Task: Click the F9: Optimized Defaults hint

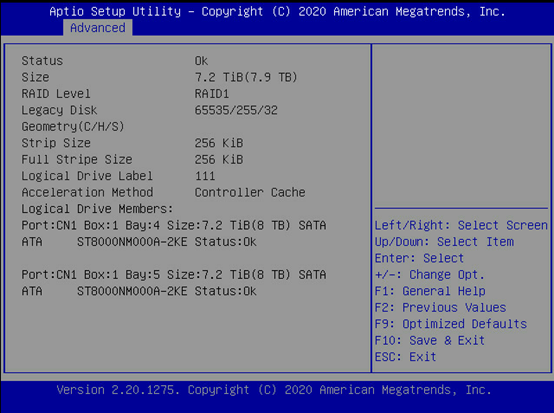Action: (x=451, y=324)
